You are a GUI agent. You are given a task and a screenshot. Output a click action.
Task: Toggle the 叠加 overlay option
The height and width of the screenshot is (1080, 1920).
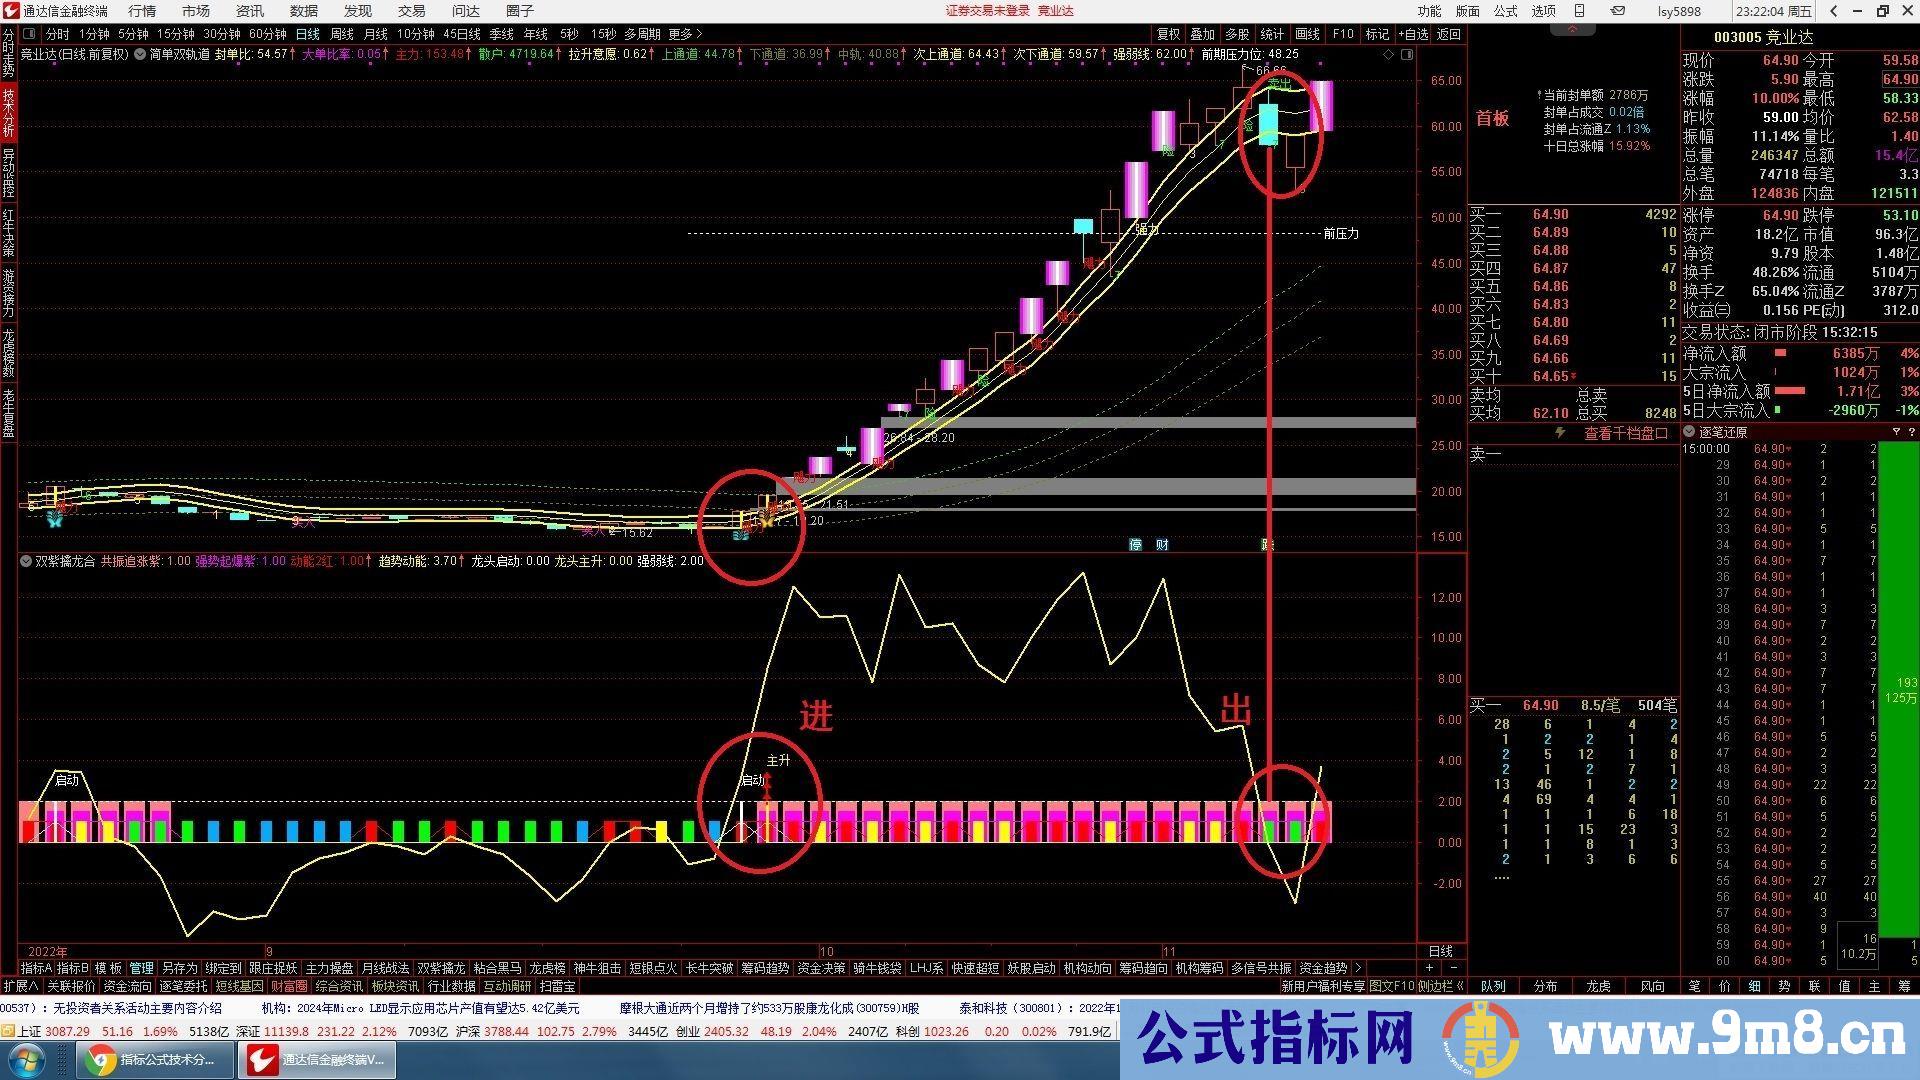(1203, 34)
